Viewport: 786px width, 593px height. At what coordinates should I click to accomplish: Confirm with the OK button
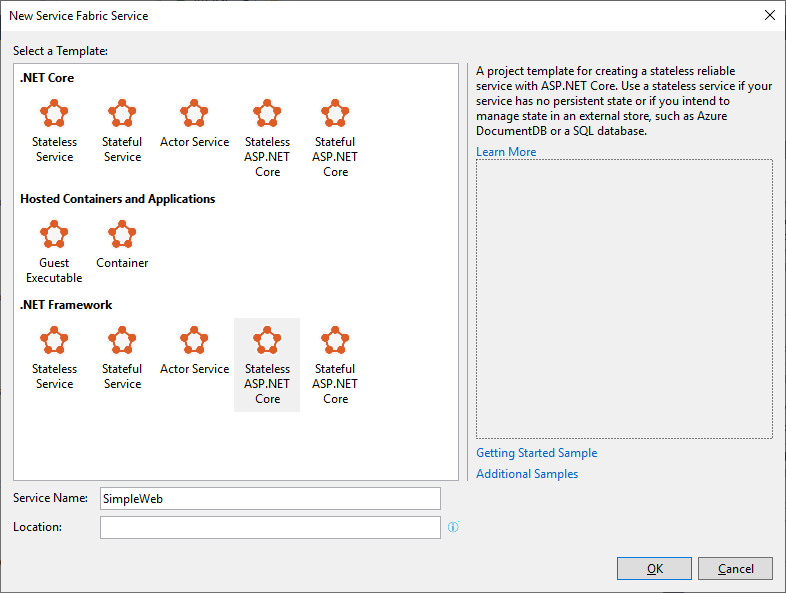tap(654, 568)
